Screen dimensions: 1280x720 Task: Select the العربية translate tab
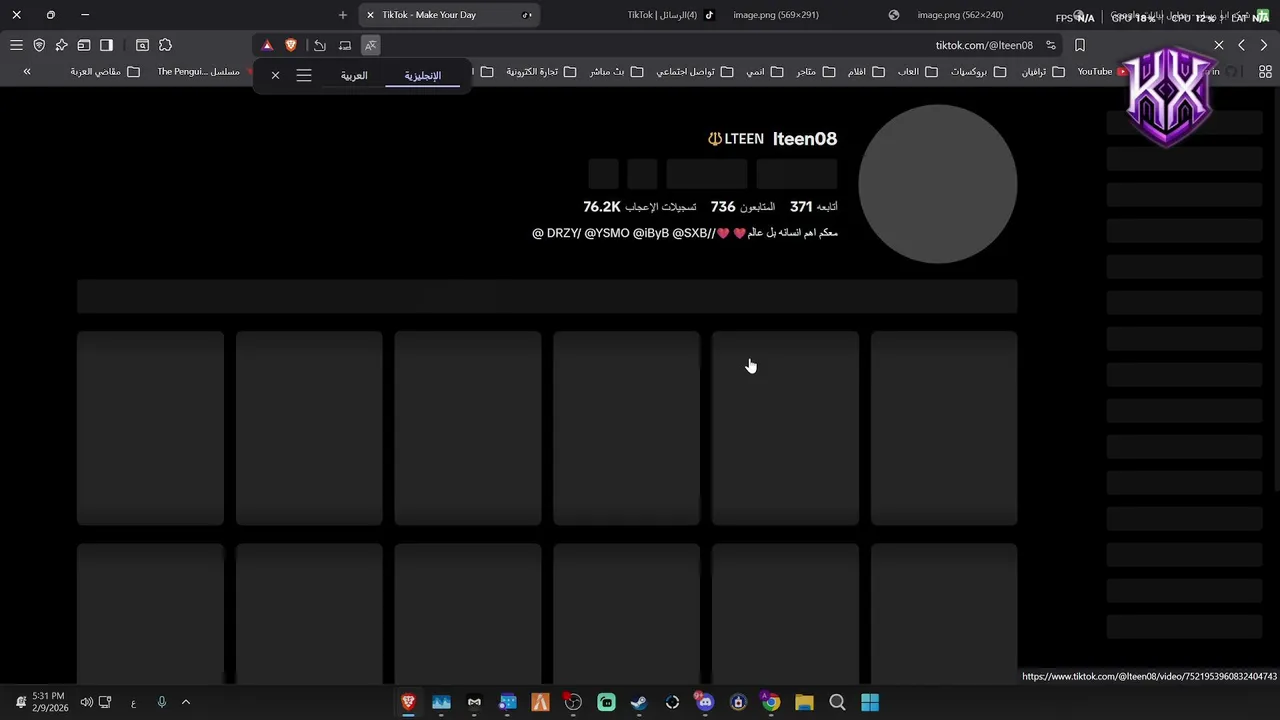point(354,75)
